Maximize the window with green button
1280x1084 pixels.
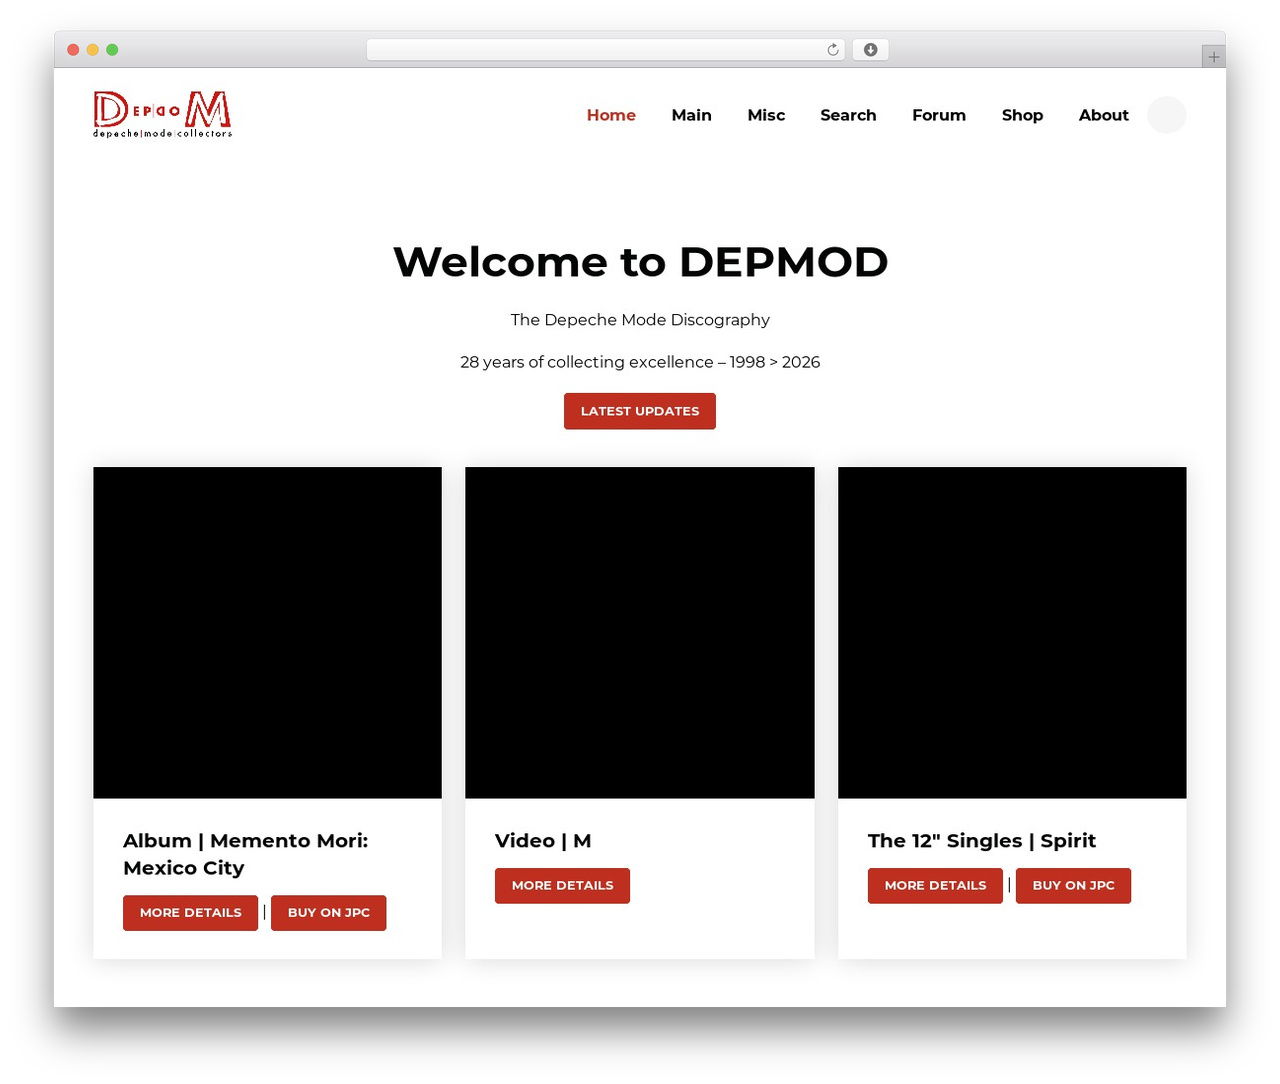(112, 50)
